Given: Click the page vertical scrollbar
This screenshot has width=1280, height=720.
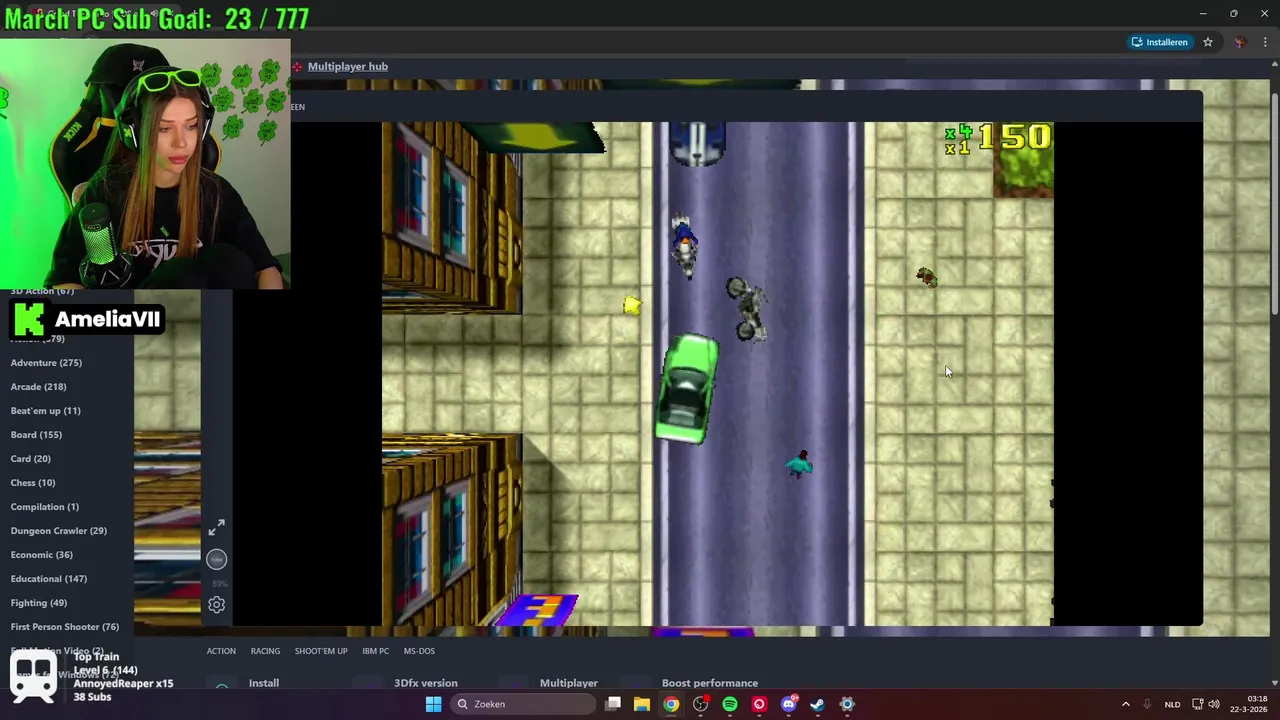Looking at the screenshot, I should [1274, 205].
